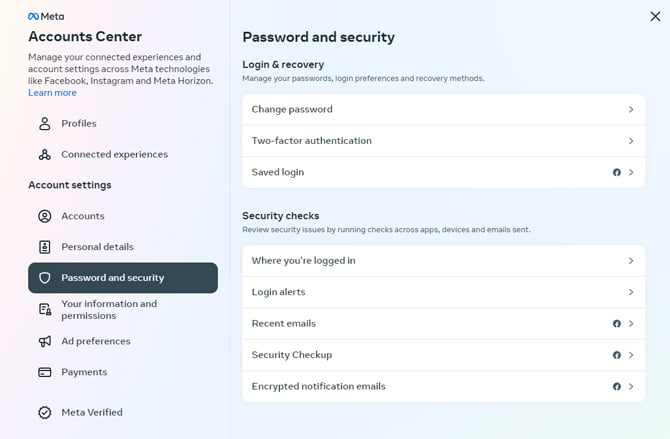Follow the Learn more link
The height and width of the screenshot is (439, 670).
[52, 93]
